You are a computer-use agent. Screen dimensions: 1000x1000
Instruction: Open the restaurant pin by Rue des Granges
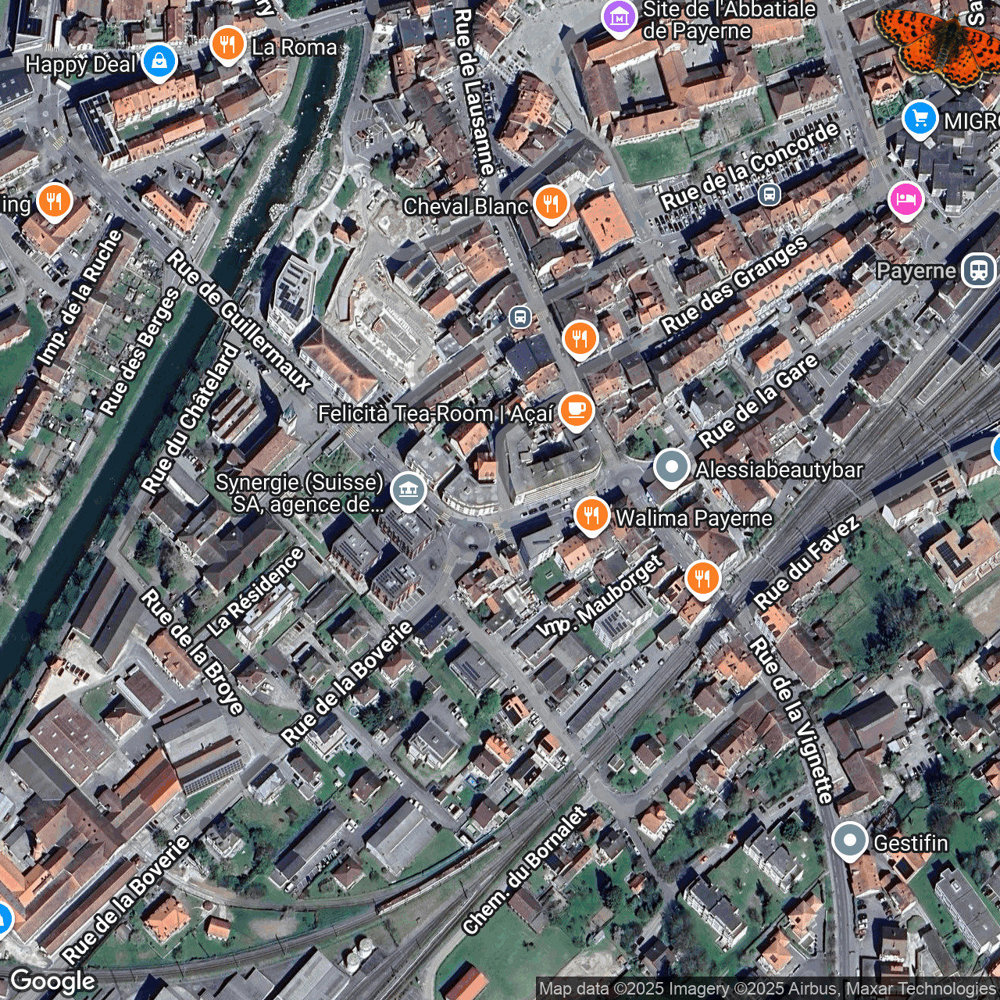point(580,339)
